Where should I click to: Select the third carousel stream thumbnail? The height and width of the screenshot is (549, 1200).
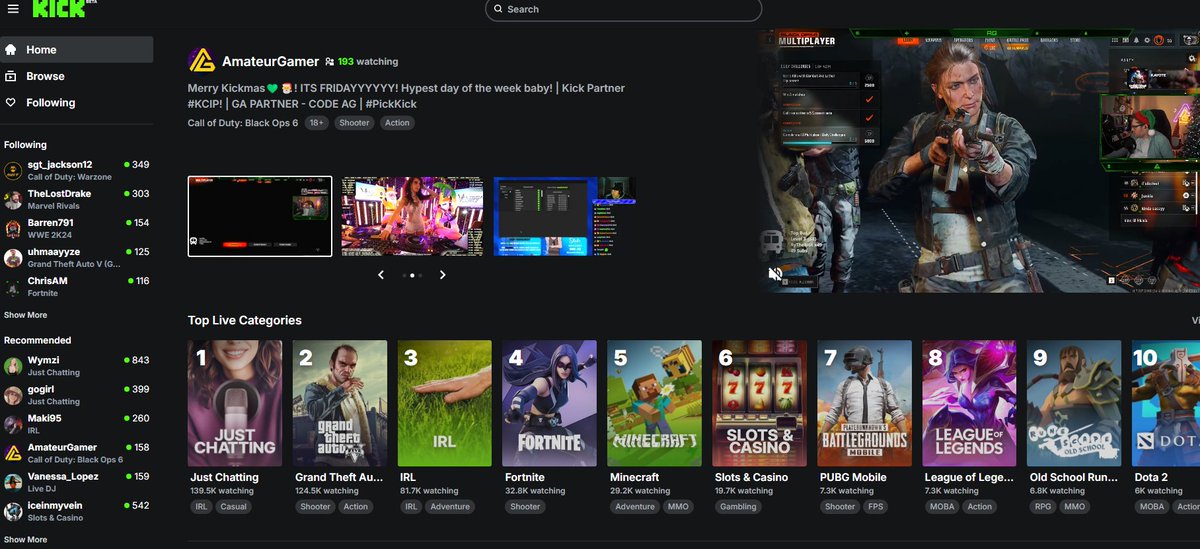pos(565,216)
